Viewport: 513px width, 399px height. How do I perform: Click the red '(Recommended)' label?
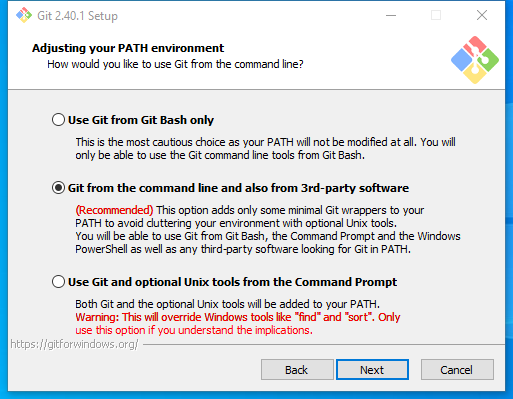114,210
